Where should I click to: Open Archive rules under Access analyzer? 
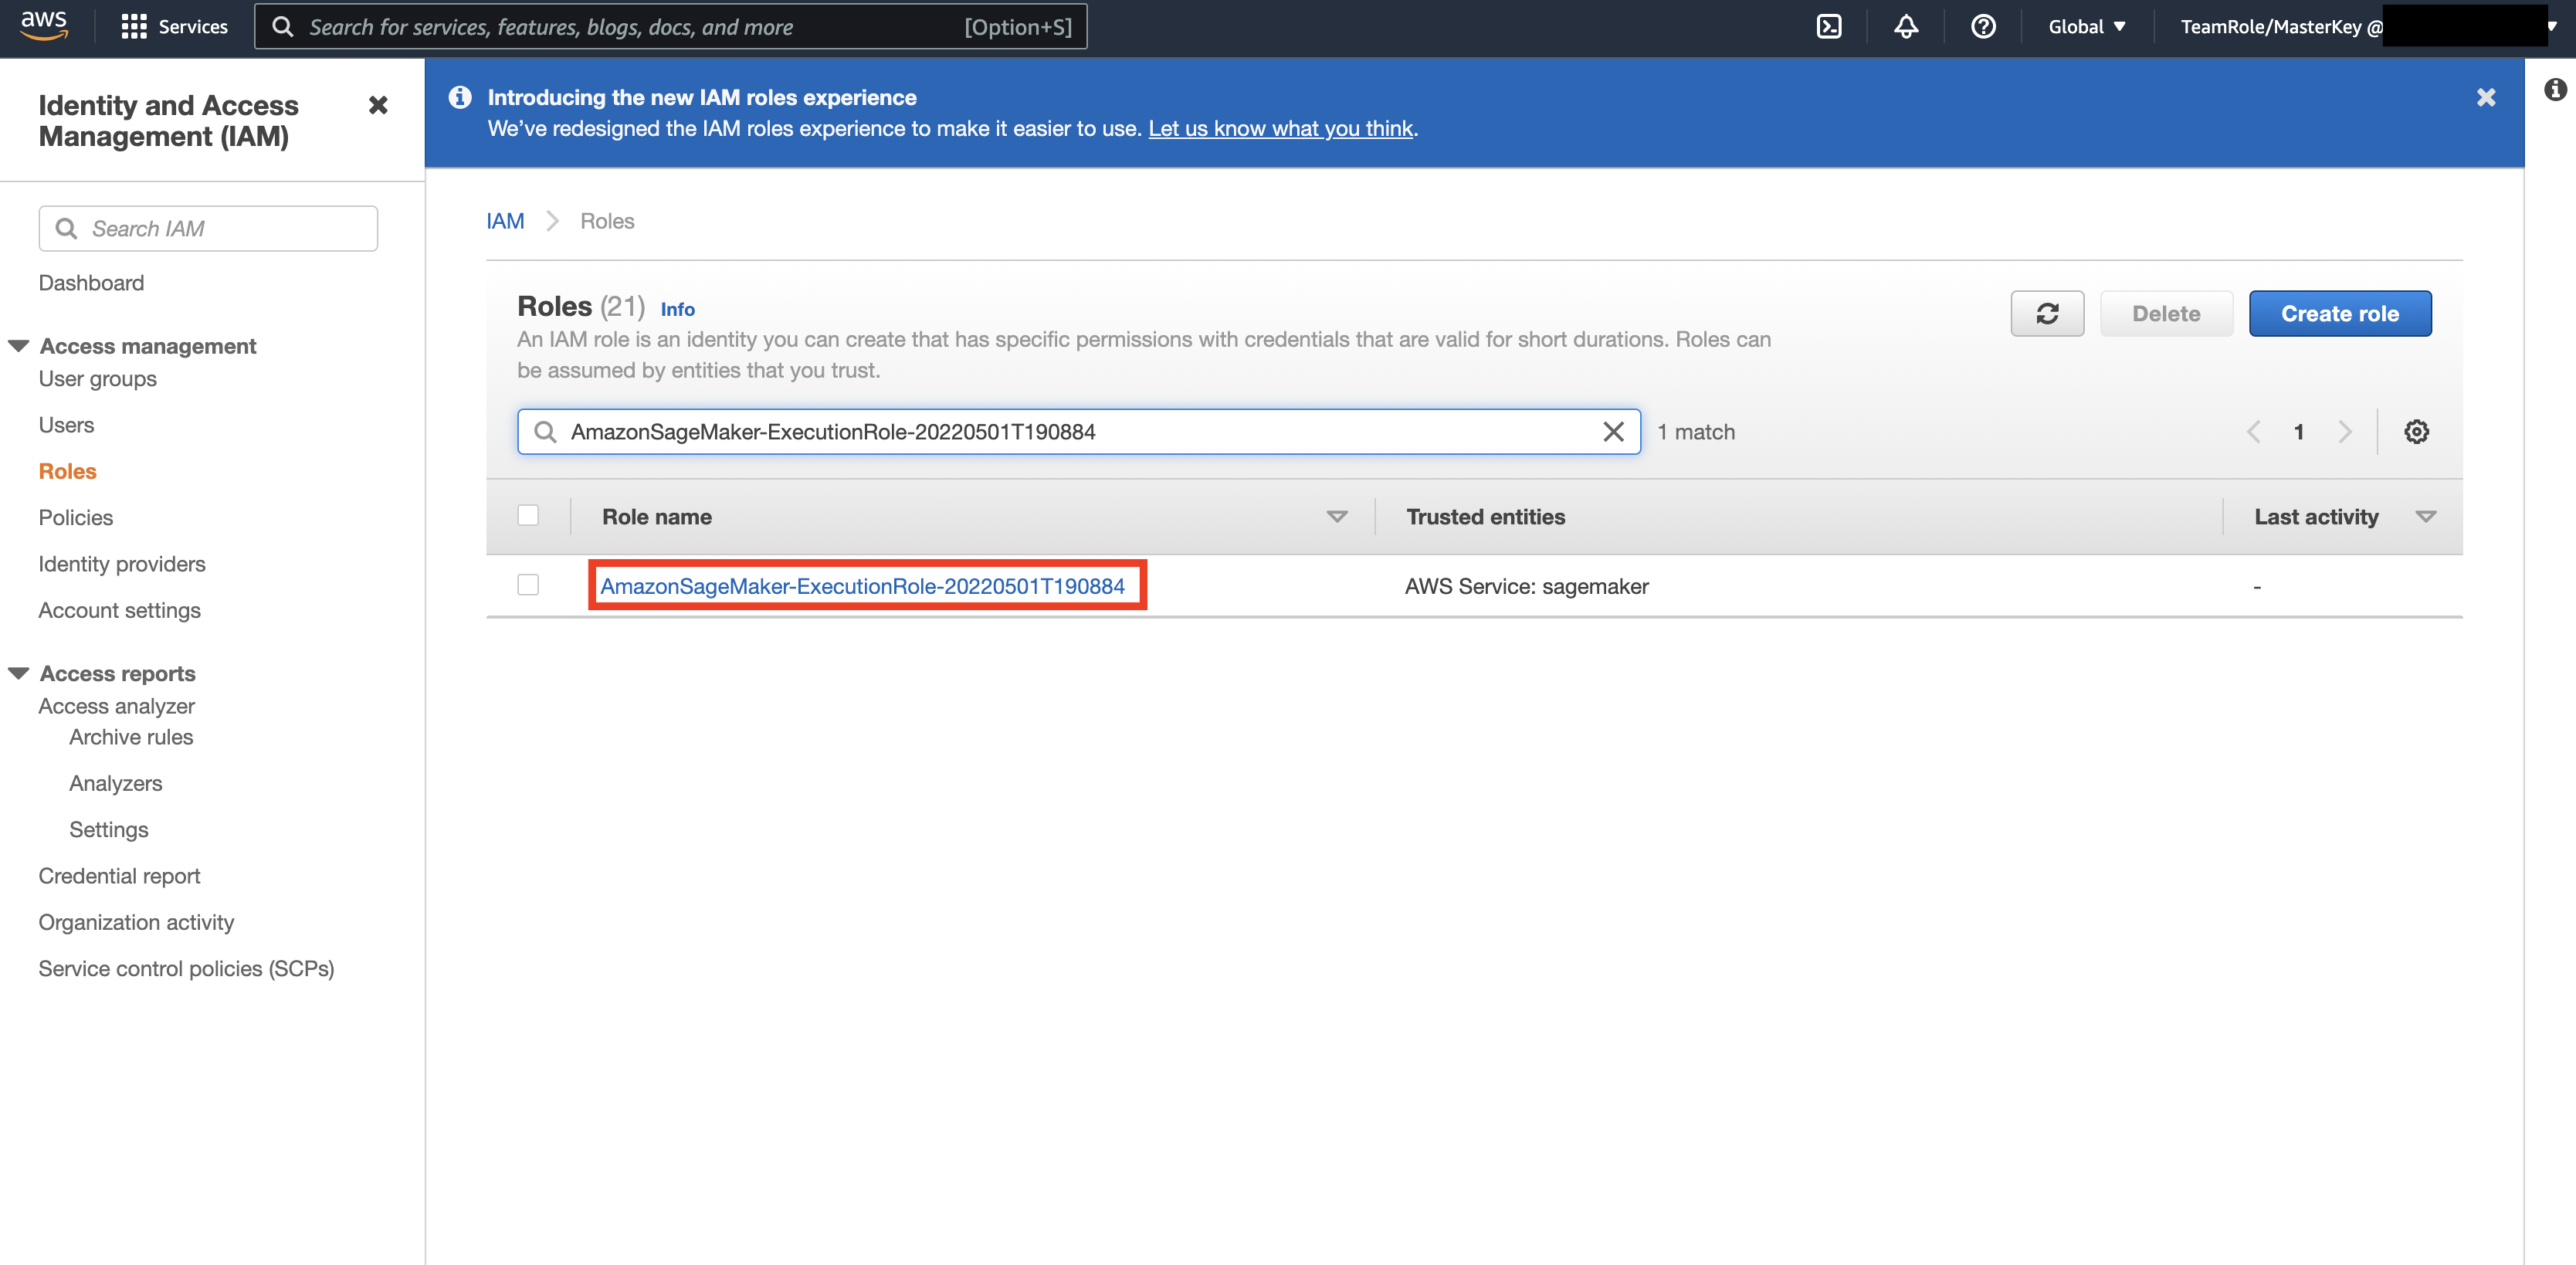click(x=131, y=737)
